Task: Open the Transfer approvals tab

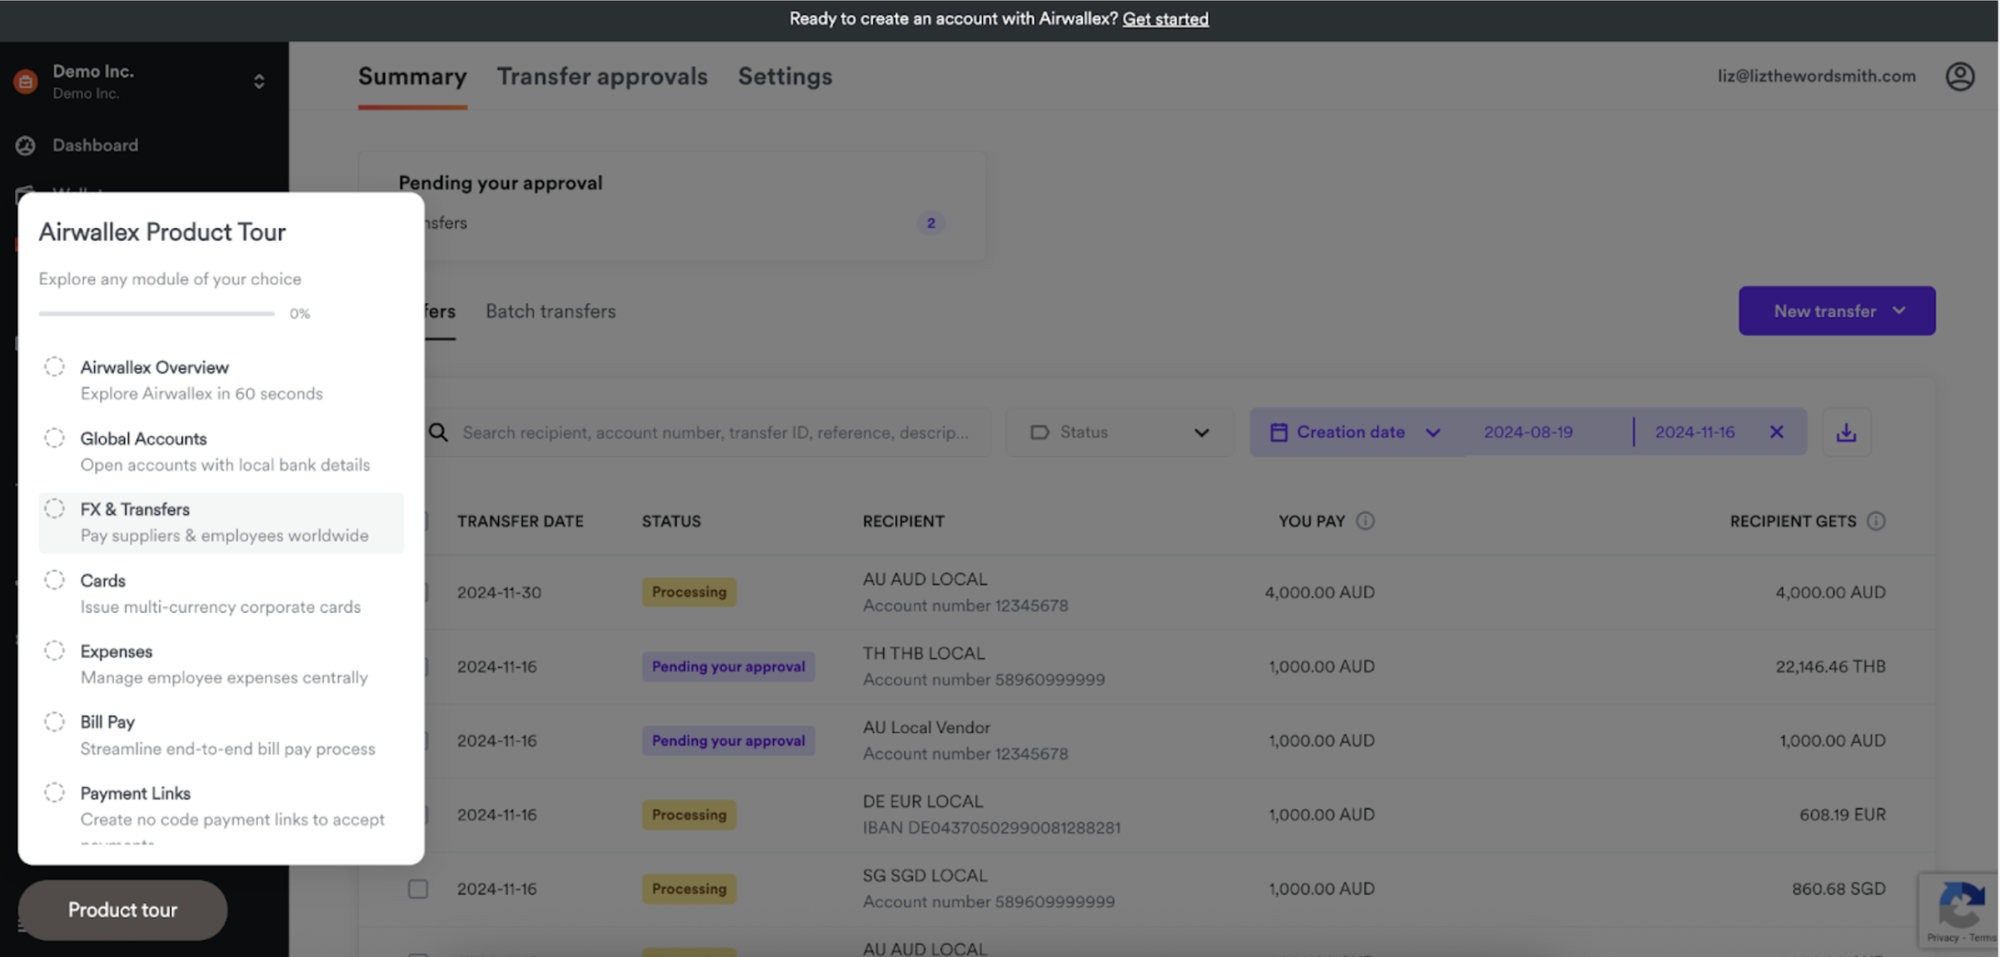Action: [x=602, y=77]
